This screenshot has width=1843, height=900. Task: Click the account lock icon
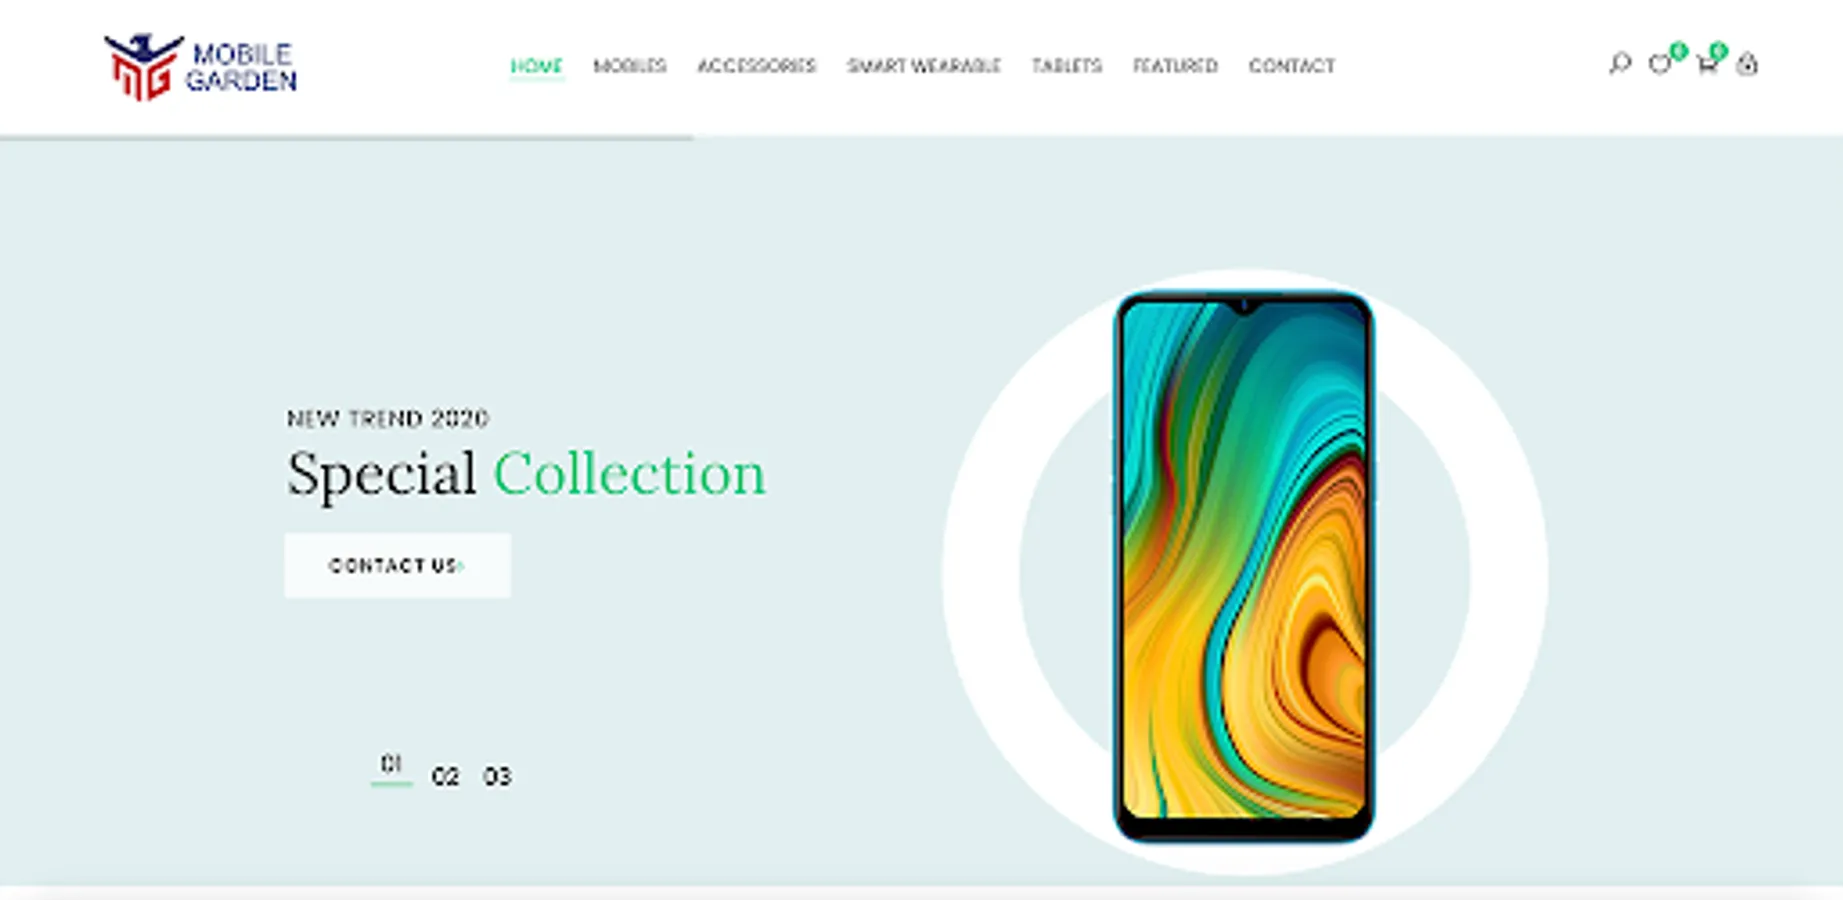click(1747, 64)
